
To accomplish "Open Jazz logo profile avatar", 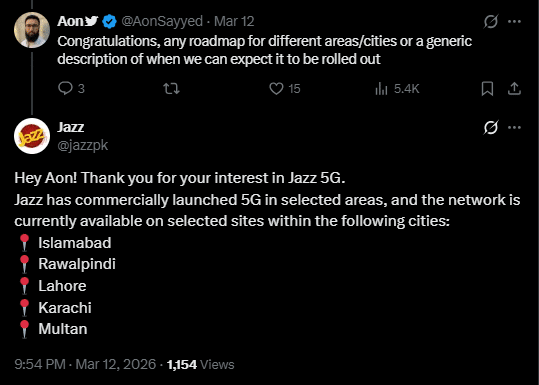I will coord(32,136).
